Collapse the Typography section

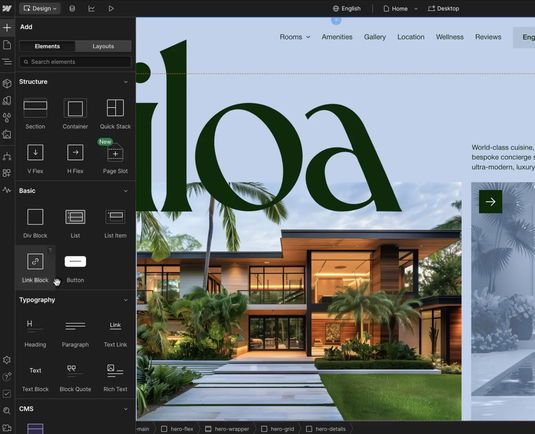tap(126, 300)
